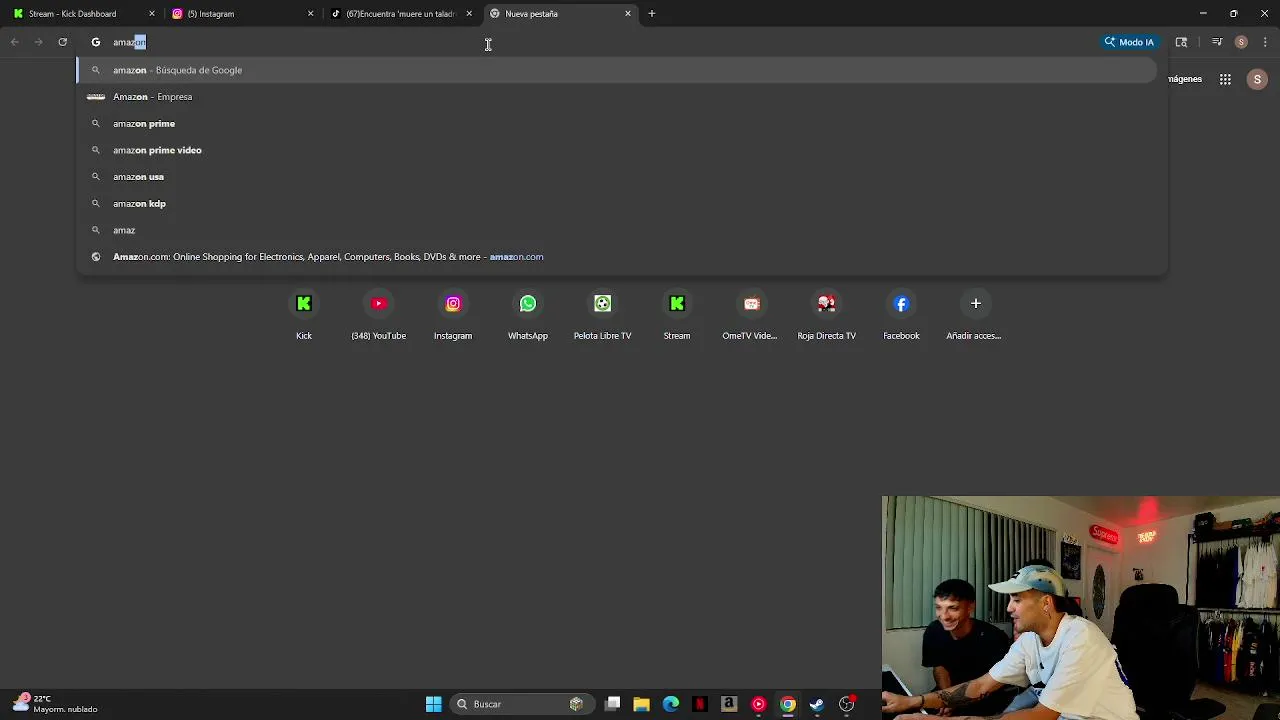Open the Stream shortcut tile
This screenshot has height=720, width=1280.
(x=677, y=315)
